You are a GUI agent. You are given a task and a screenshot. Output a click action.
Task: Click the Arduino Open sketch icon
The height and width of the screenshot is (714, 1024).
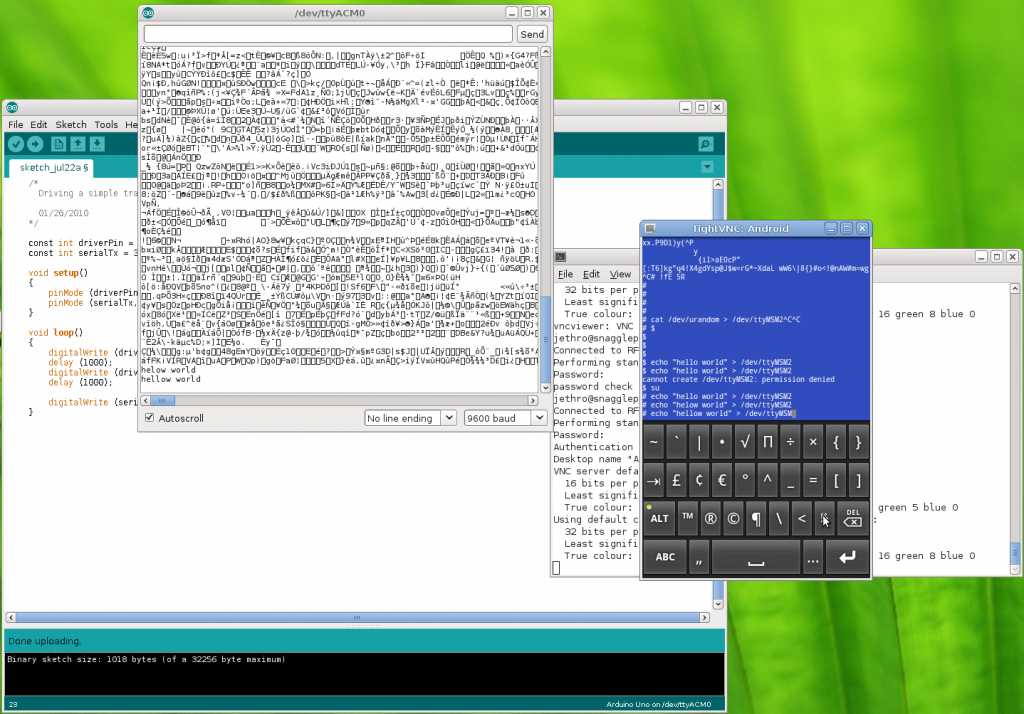point(78,144)
